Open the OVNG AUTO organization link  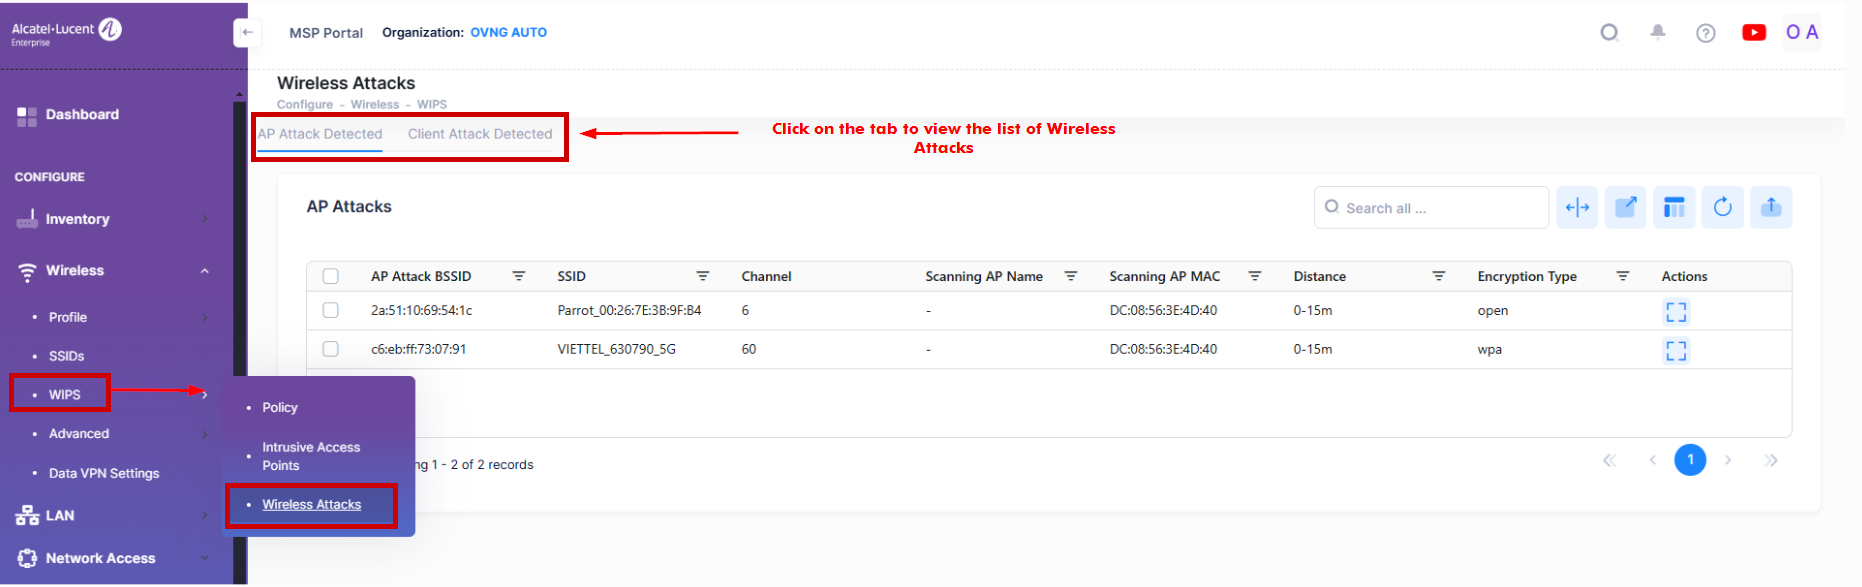point(509,32)
